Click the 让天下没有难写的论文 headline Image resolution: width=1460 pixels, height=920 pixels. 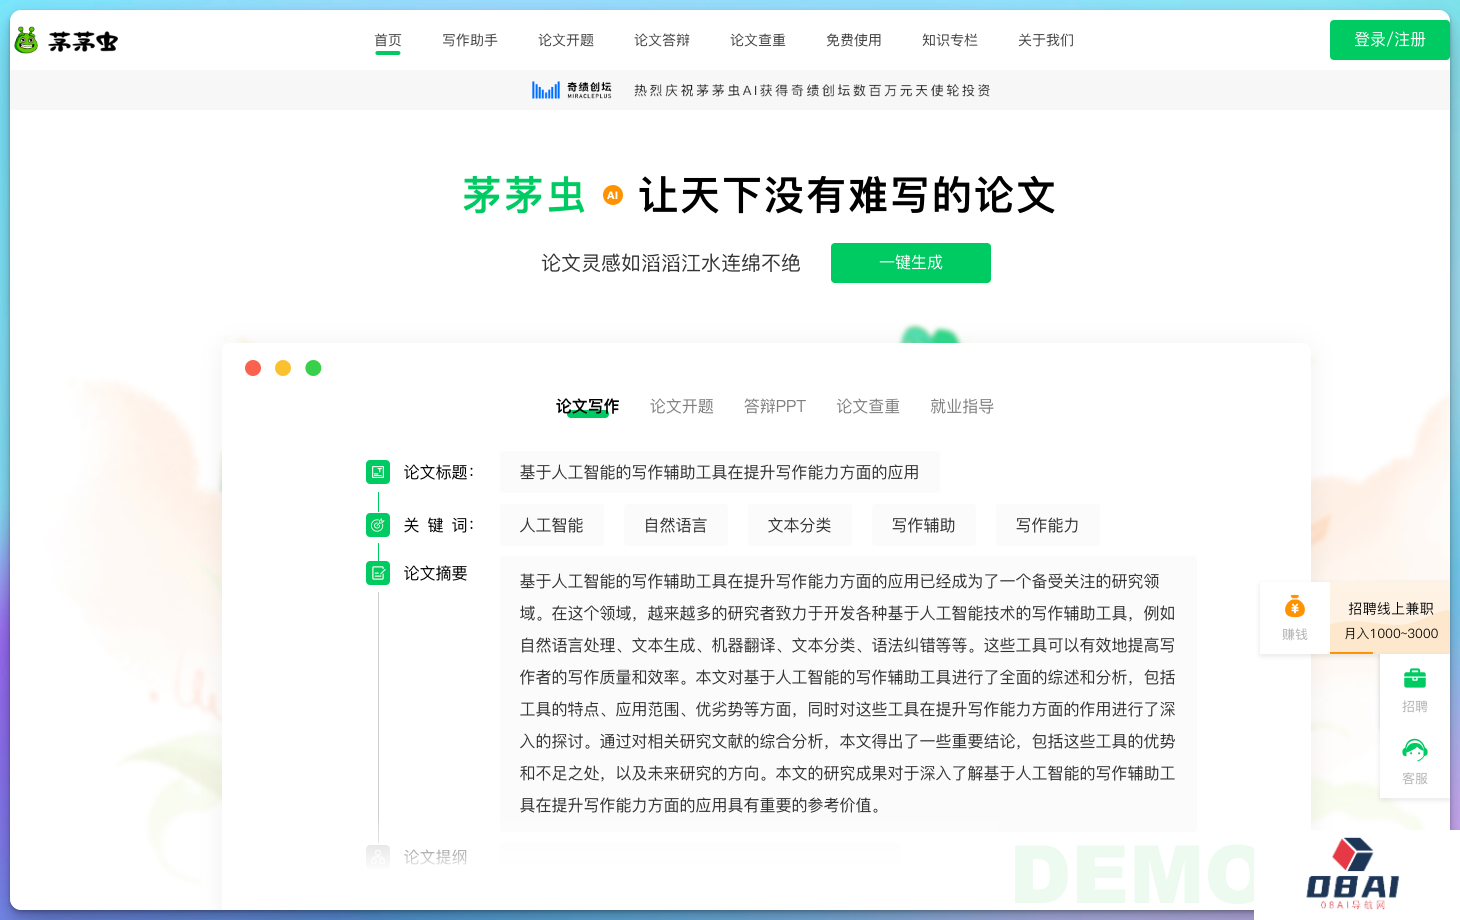coord(848,195)
